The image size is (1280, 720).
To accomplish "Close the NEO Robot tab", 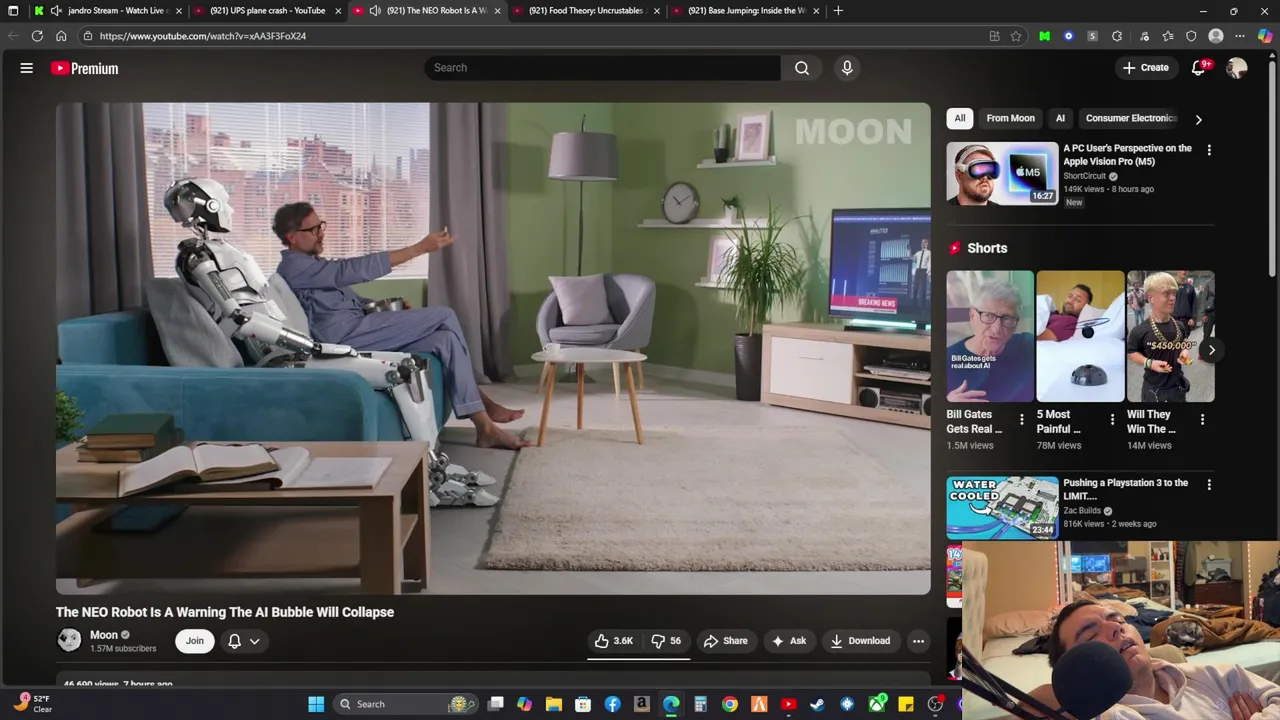I will pos(497,11).
